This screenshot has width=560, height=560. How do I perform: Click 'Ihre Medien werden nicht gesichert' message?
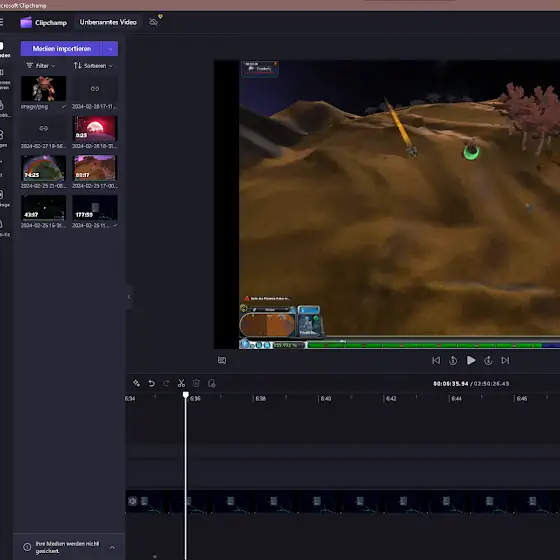point(67,547)
